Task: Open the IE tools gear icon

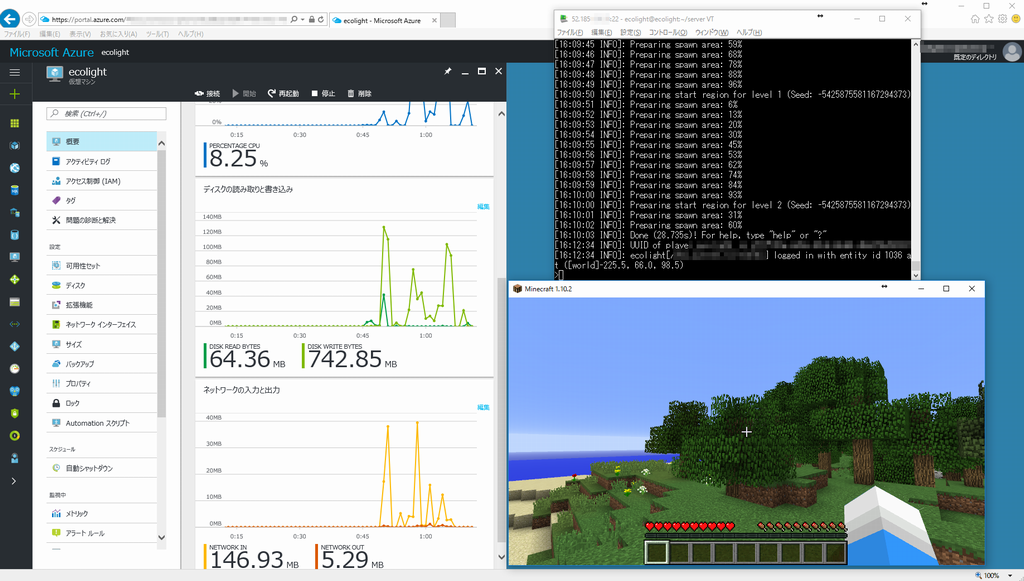Action: pos(1002,19)
